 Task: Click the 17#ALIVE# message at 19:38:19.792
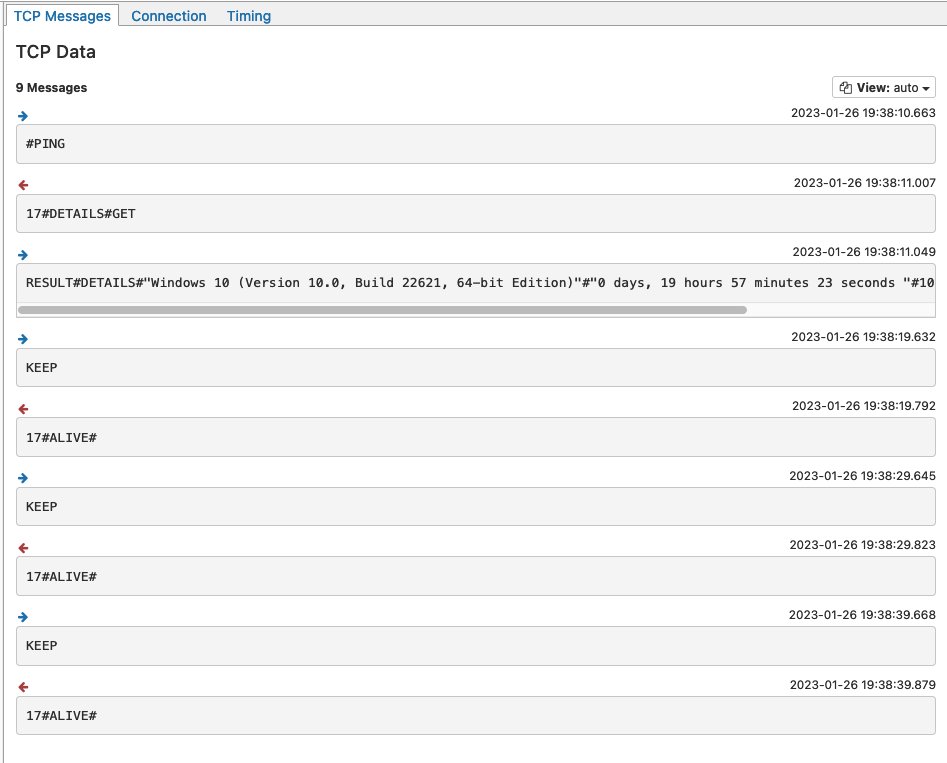(x=475, y=437)
